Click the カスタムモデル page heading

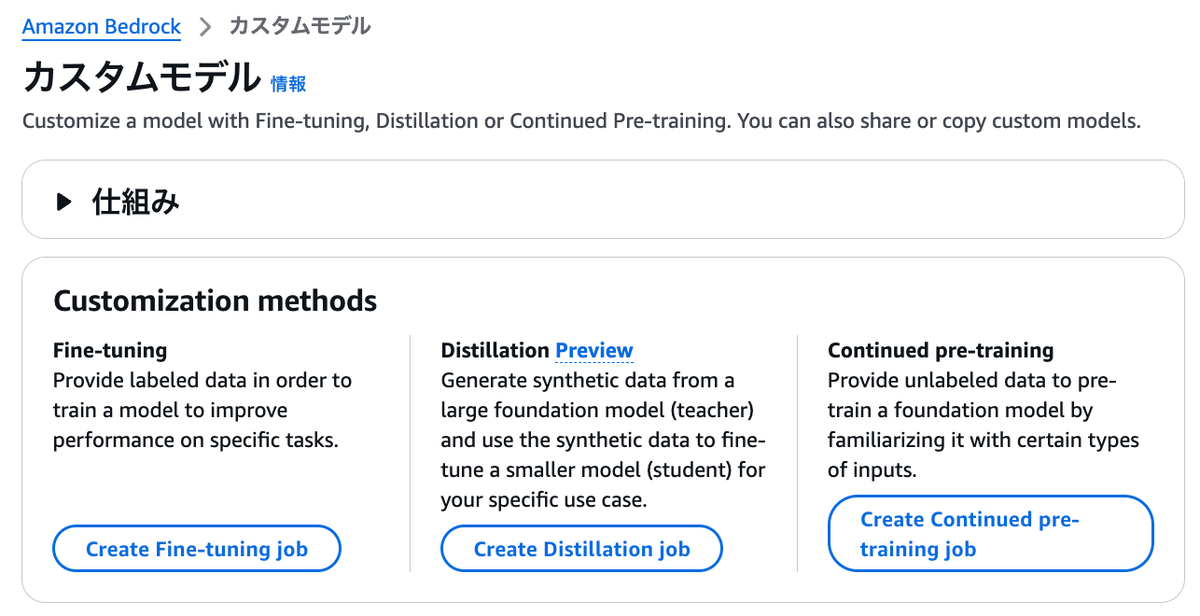click(x=141, y=77)
